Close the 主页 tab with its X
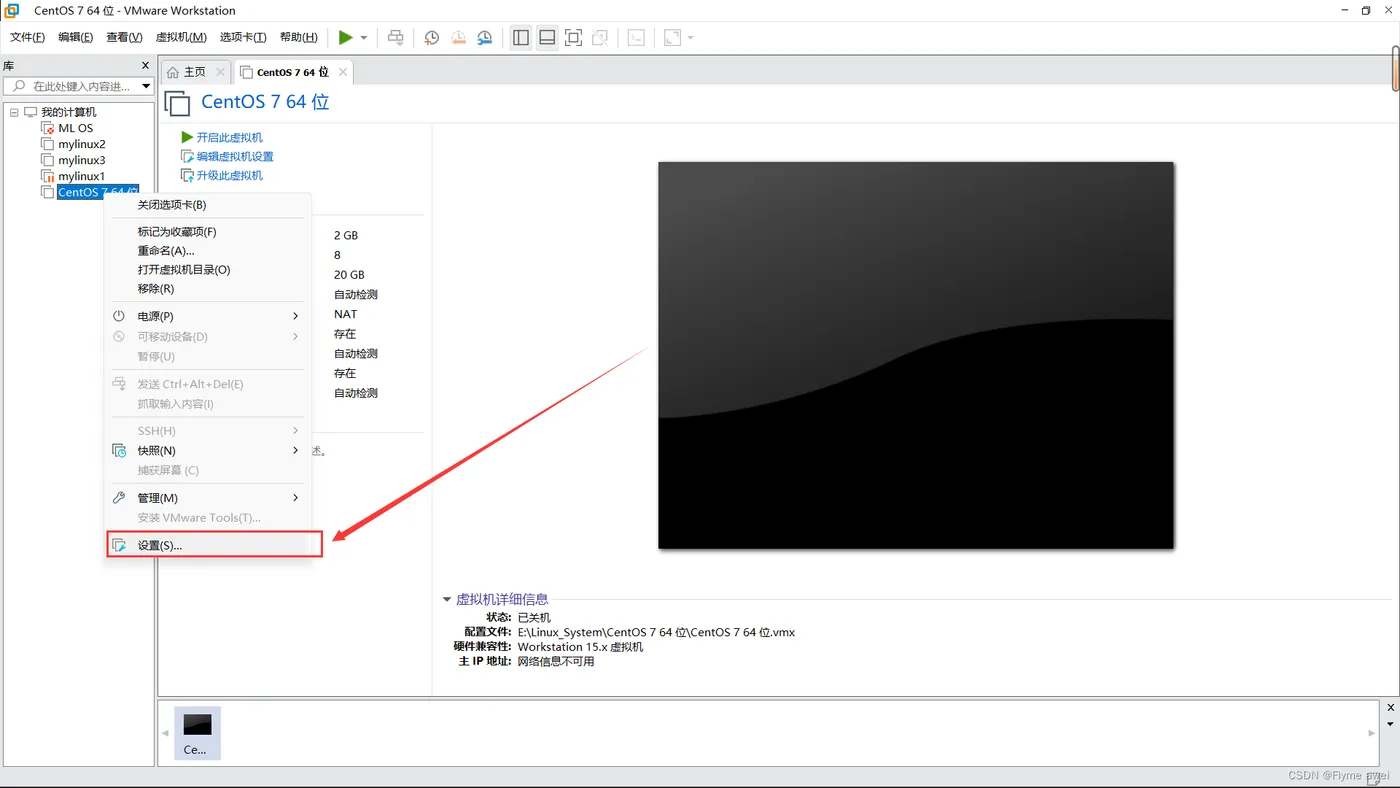Screen dimensions: 1400x788 click(x=220, y=72)
